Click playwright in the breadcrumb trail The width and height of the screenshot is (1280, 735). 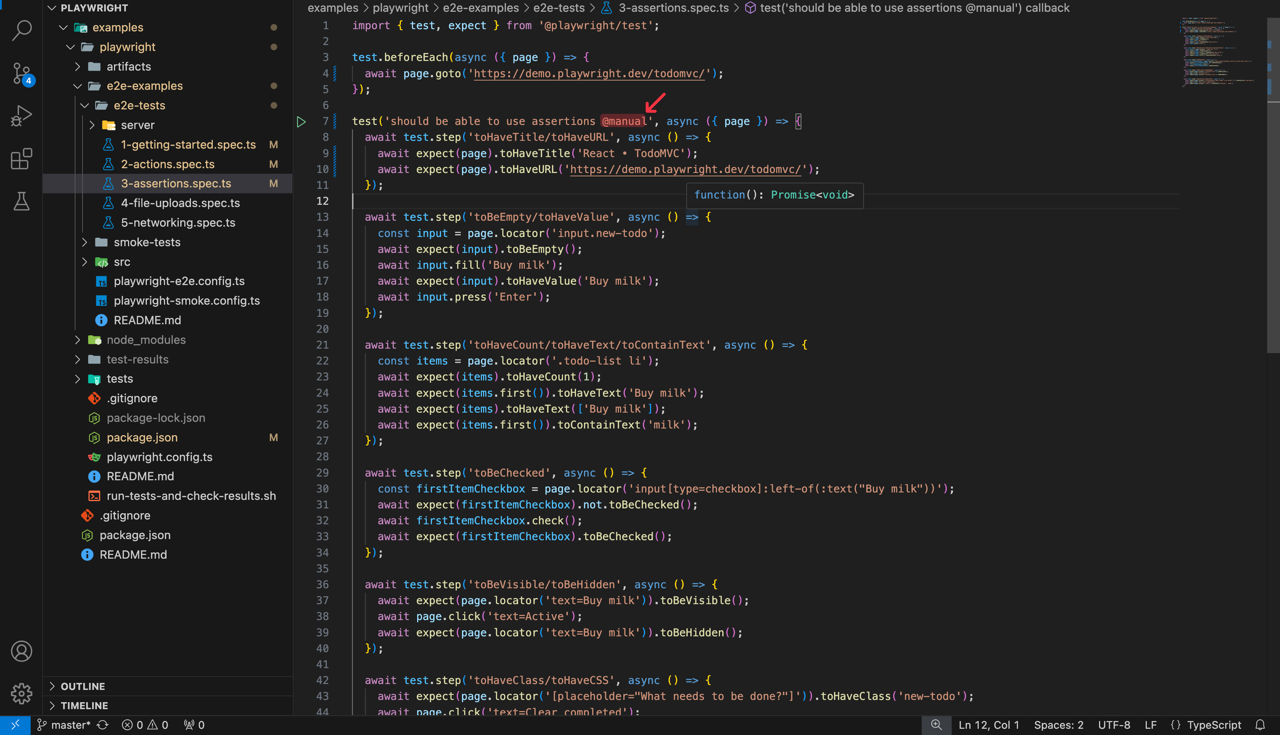[x=401, y=7]
